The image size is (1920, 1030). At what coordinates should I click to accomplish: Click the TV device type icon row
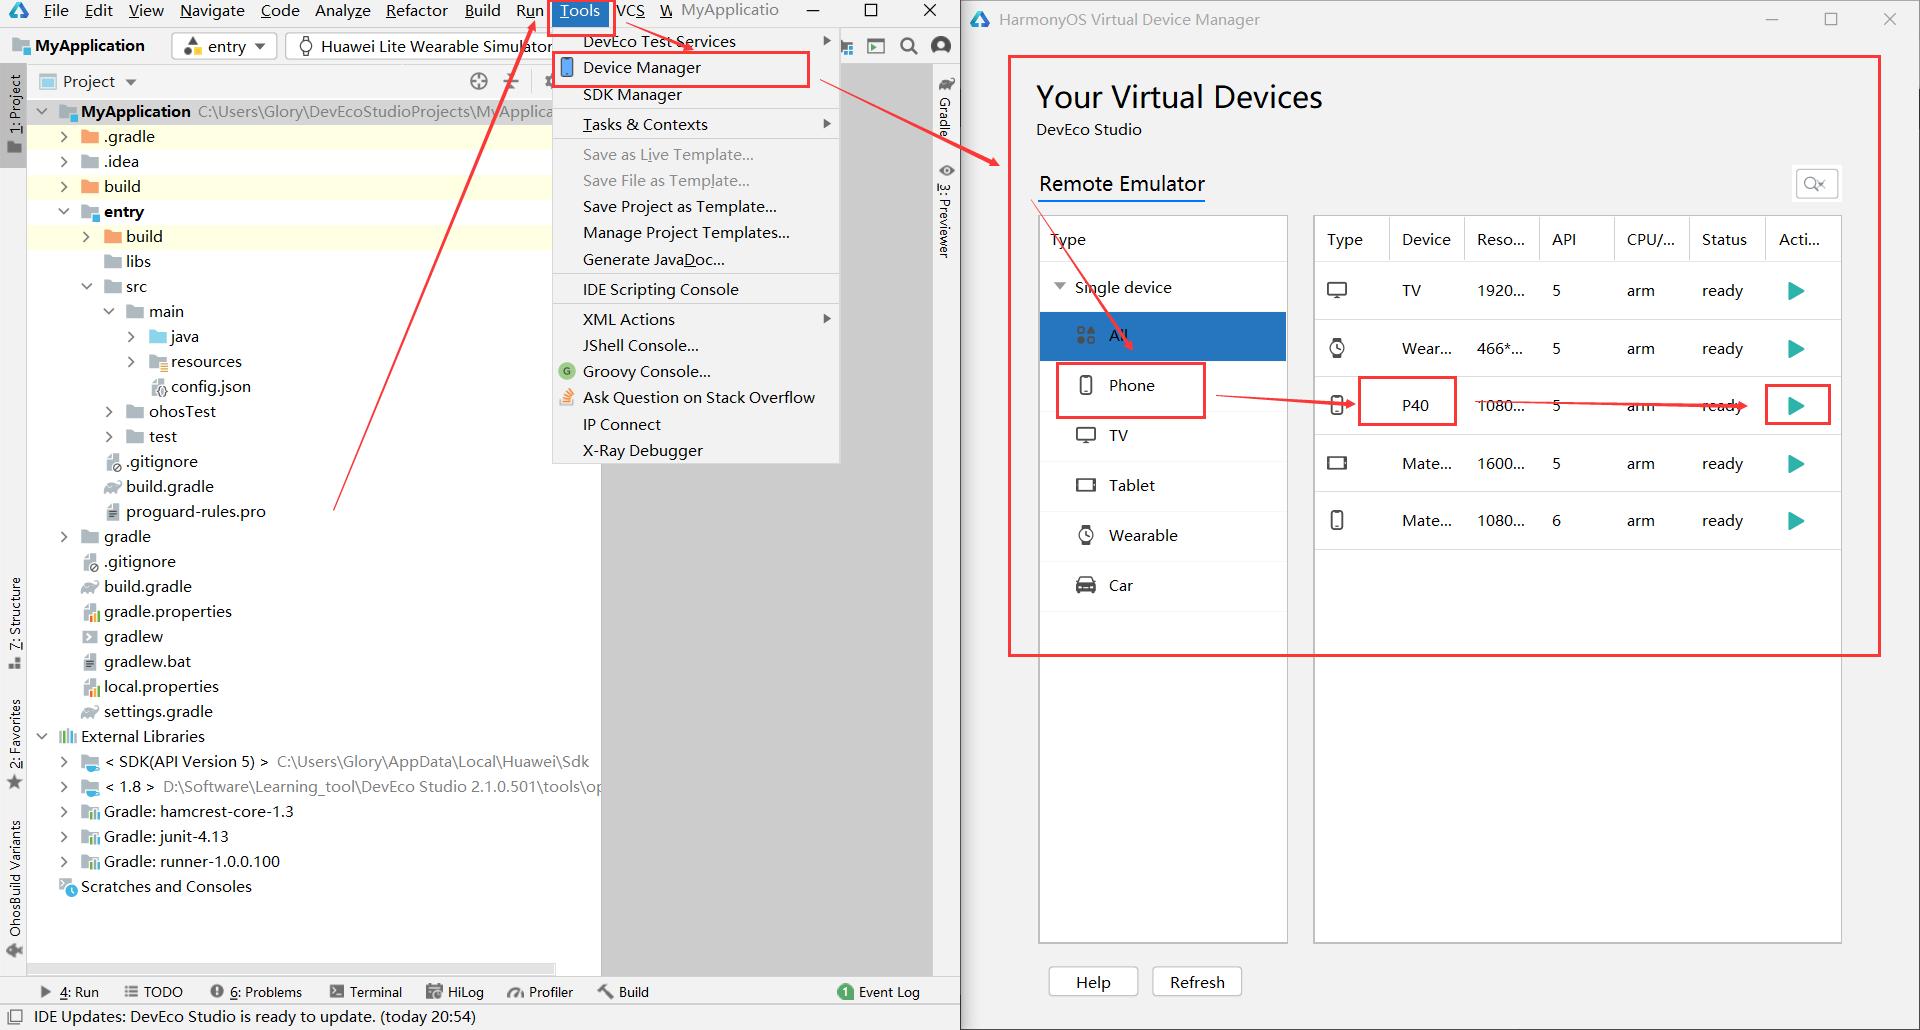coord(1337,291)
